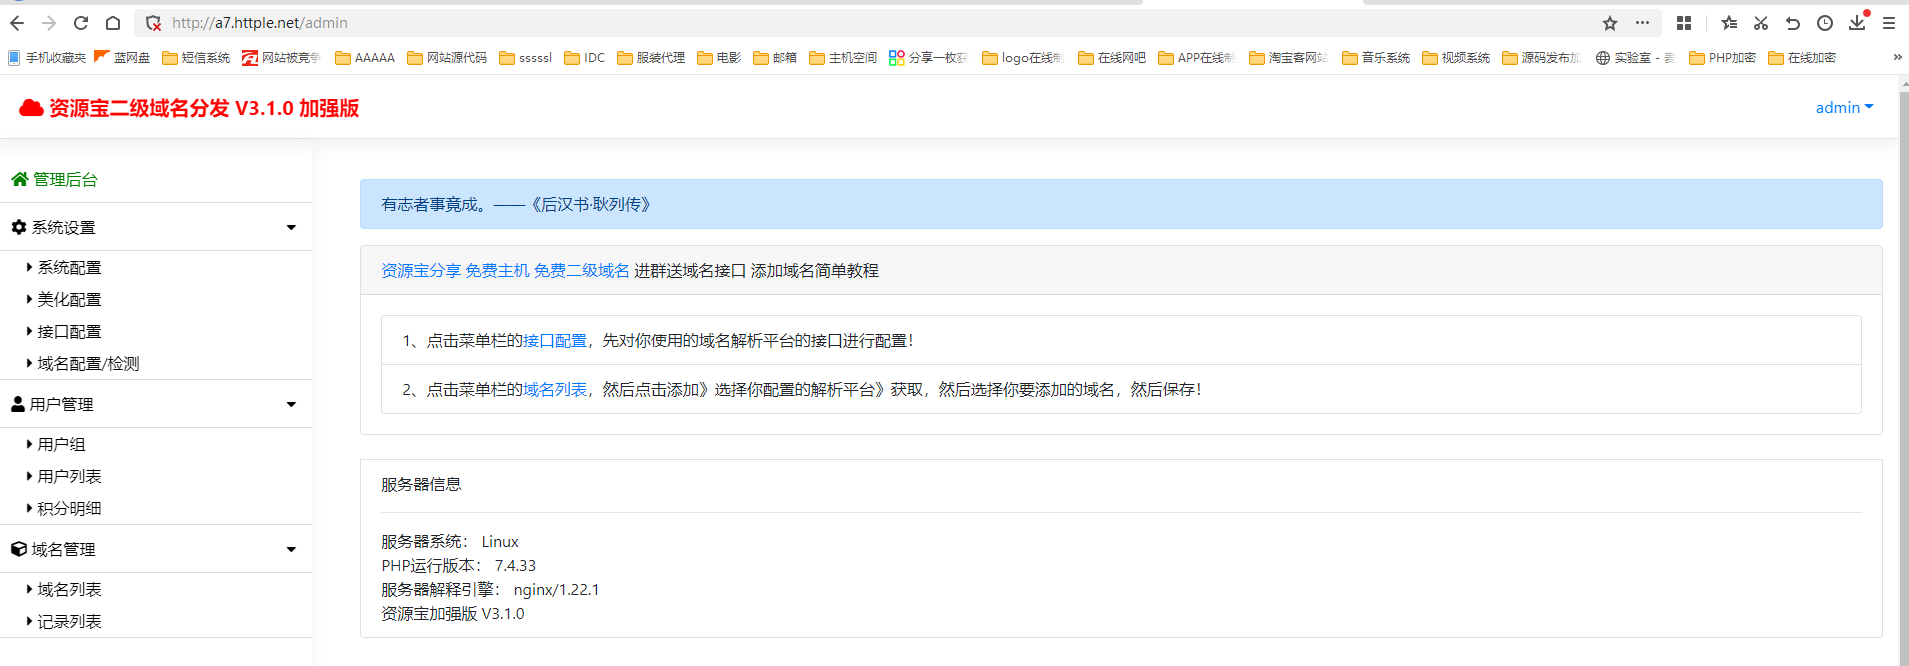Open 用户列表 in the sidebar
The image size is (1909, 666).
click(69, 476)
